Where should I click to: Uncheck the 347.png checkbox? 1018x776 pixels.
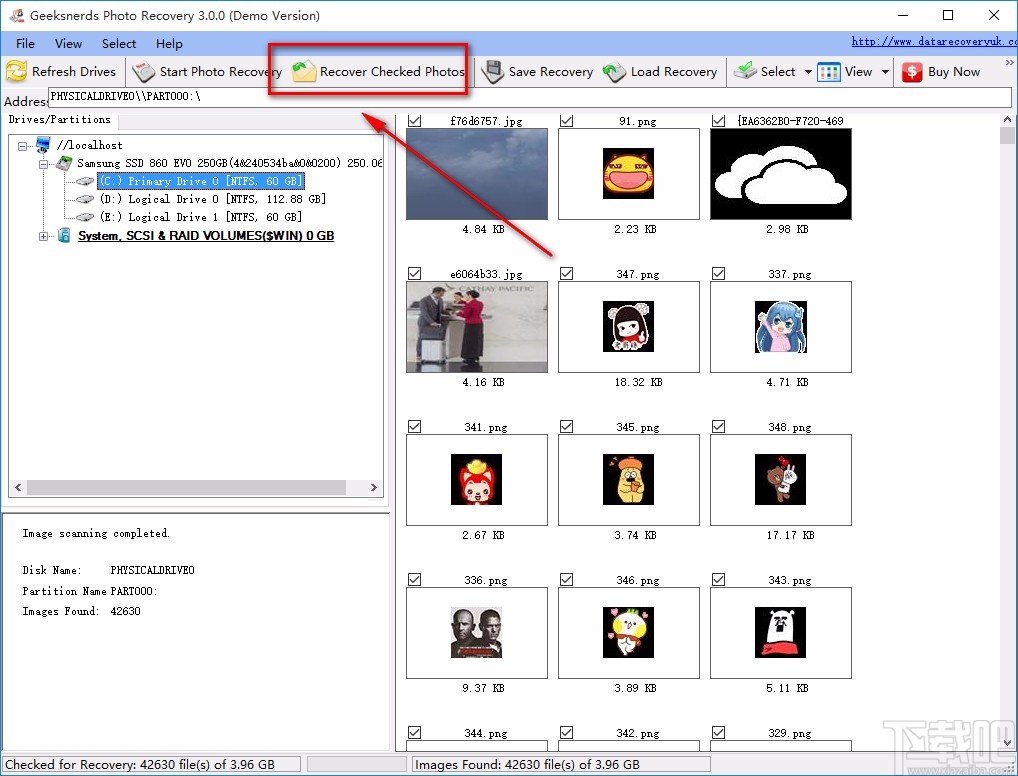pos(566,273)
